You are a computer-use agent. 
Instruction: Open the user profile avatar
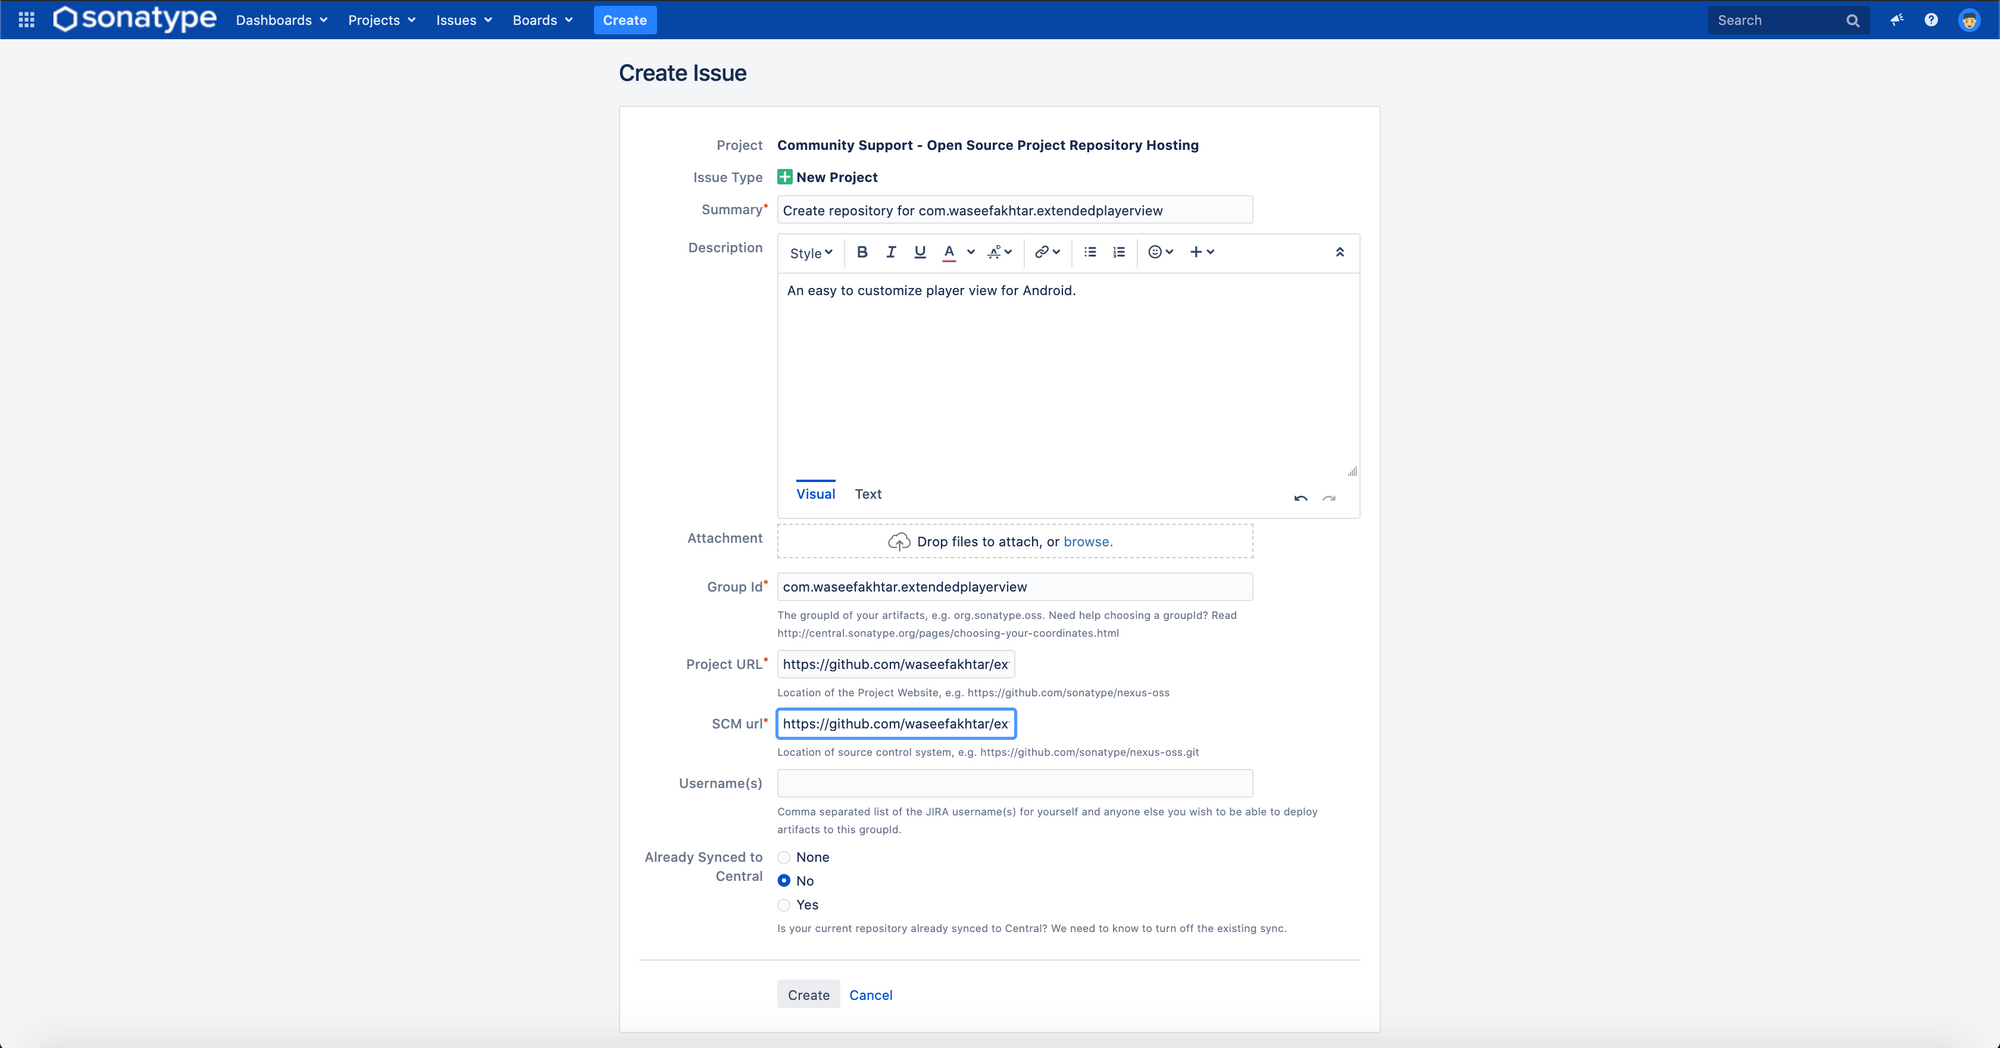coord(1969,20)
